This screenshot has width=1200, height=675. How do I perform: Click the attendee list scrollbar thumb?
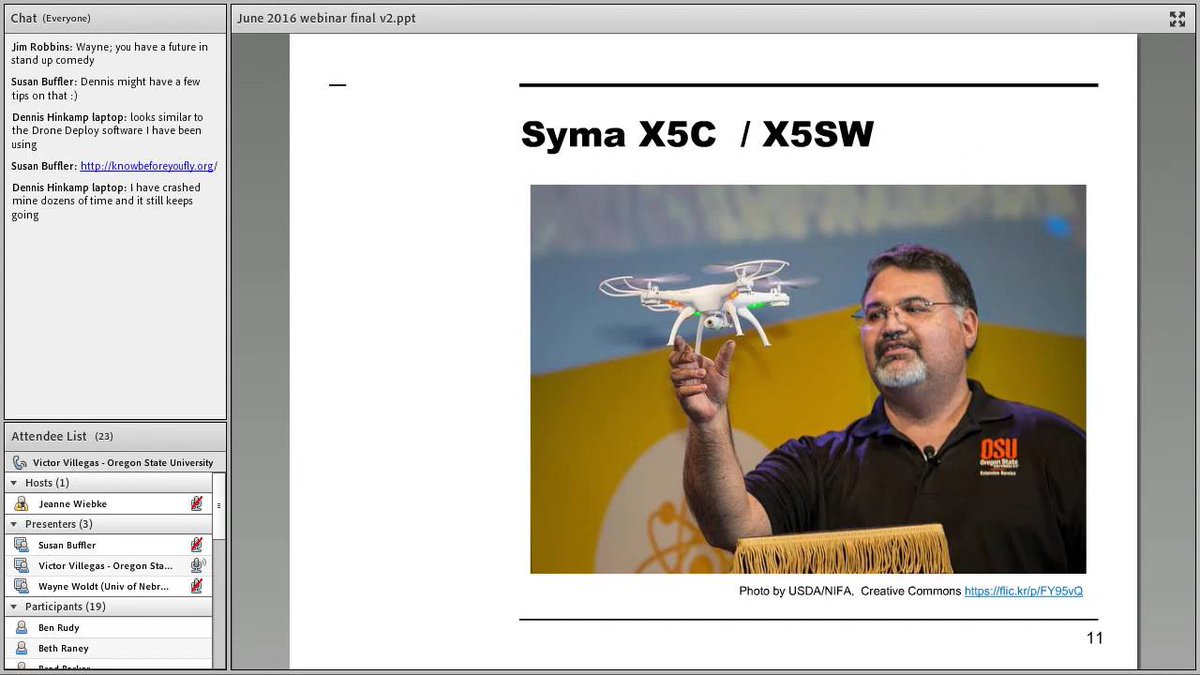pos(219,505)
